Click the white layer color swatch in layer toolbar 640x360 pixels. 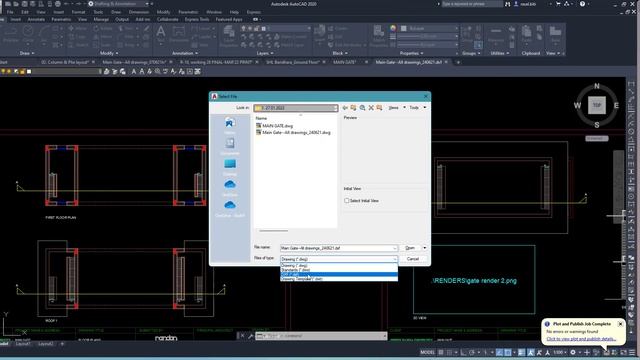(x=29, y=71)
